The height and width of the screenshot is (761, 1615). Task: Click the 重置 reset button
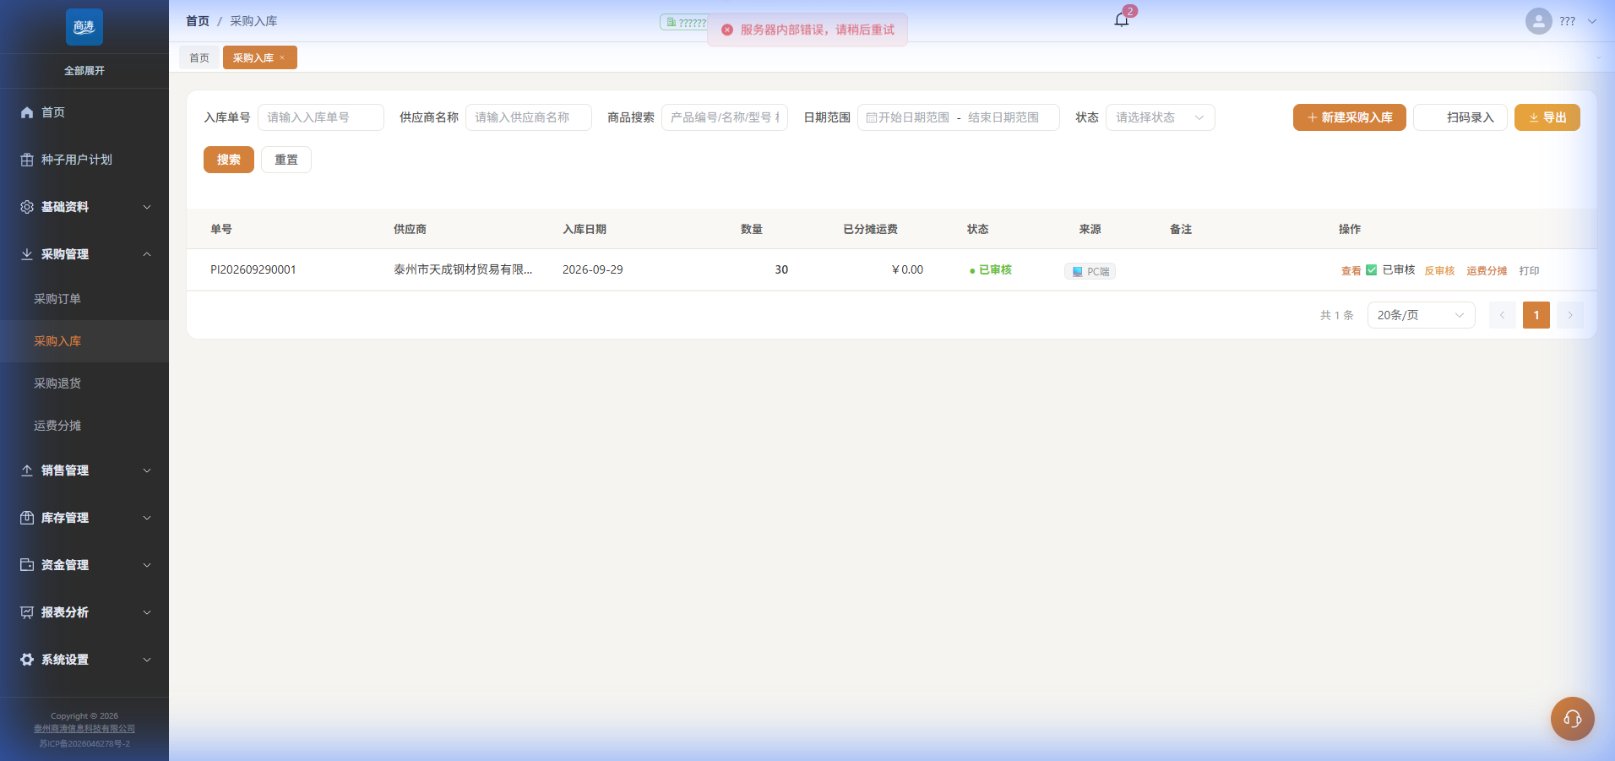[286, 160]
